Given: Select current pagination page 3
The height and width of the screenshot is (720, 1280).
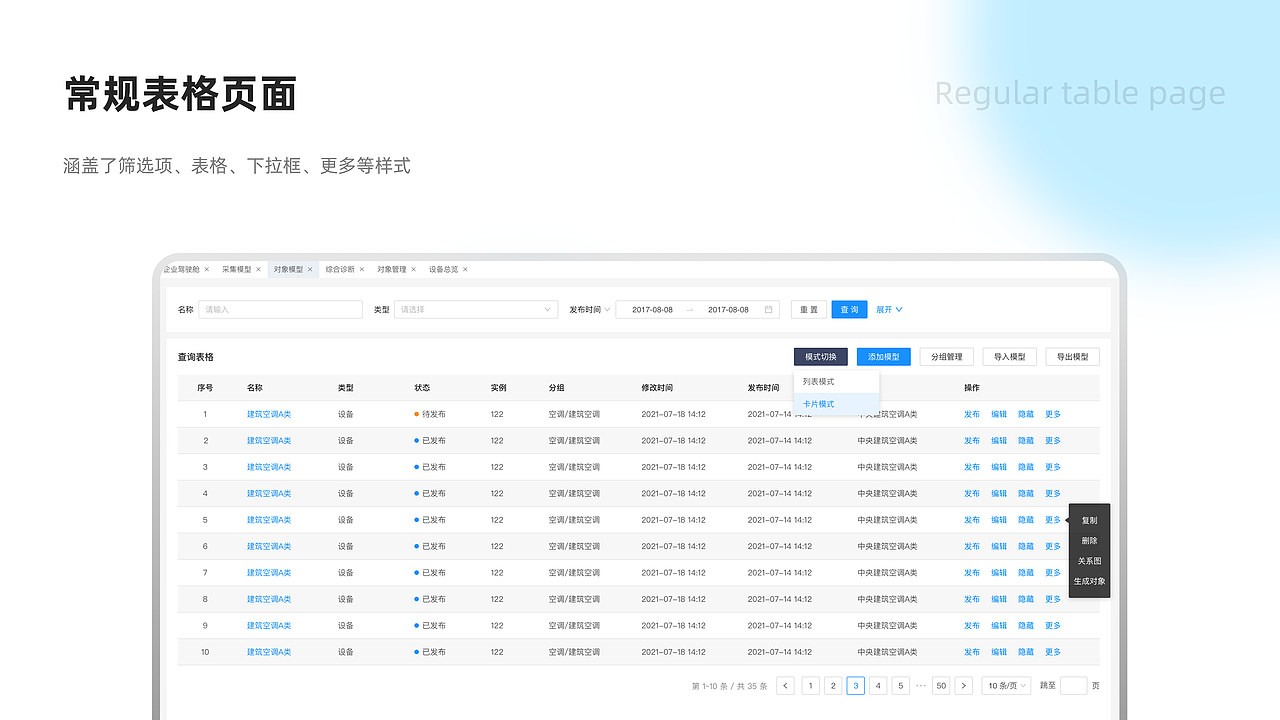Looking at the screenshot, I should 855,686.
